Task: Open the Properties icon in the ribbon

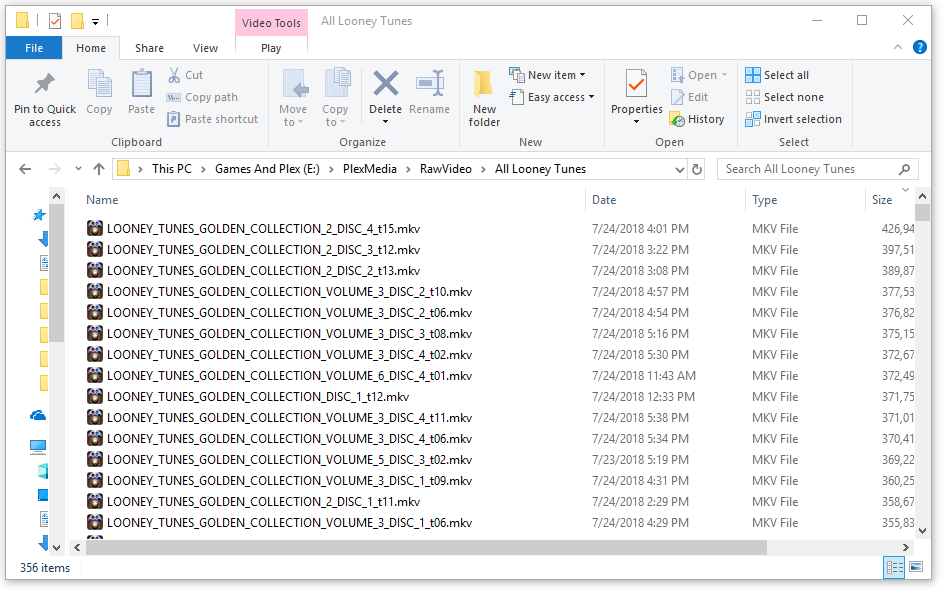Action: click(636, 84)
